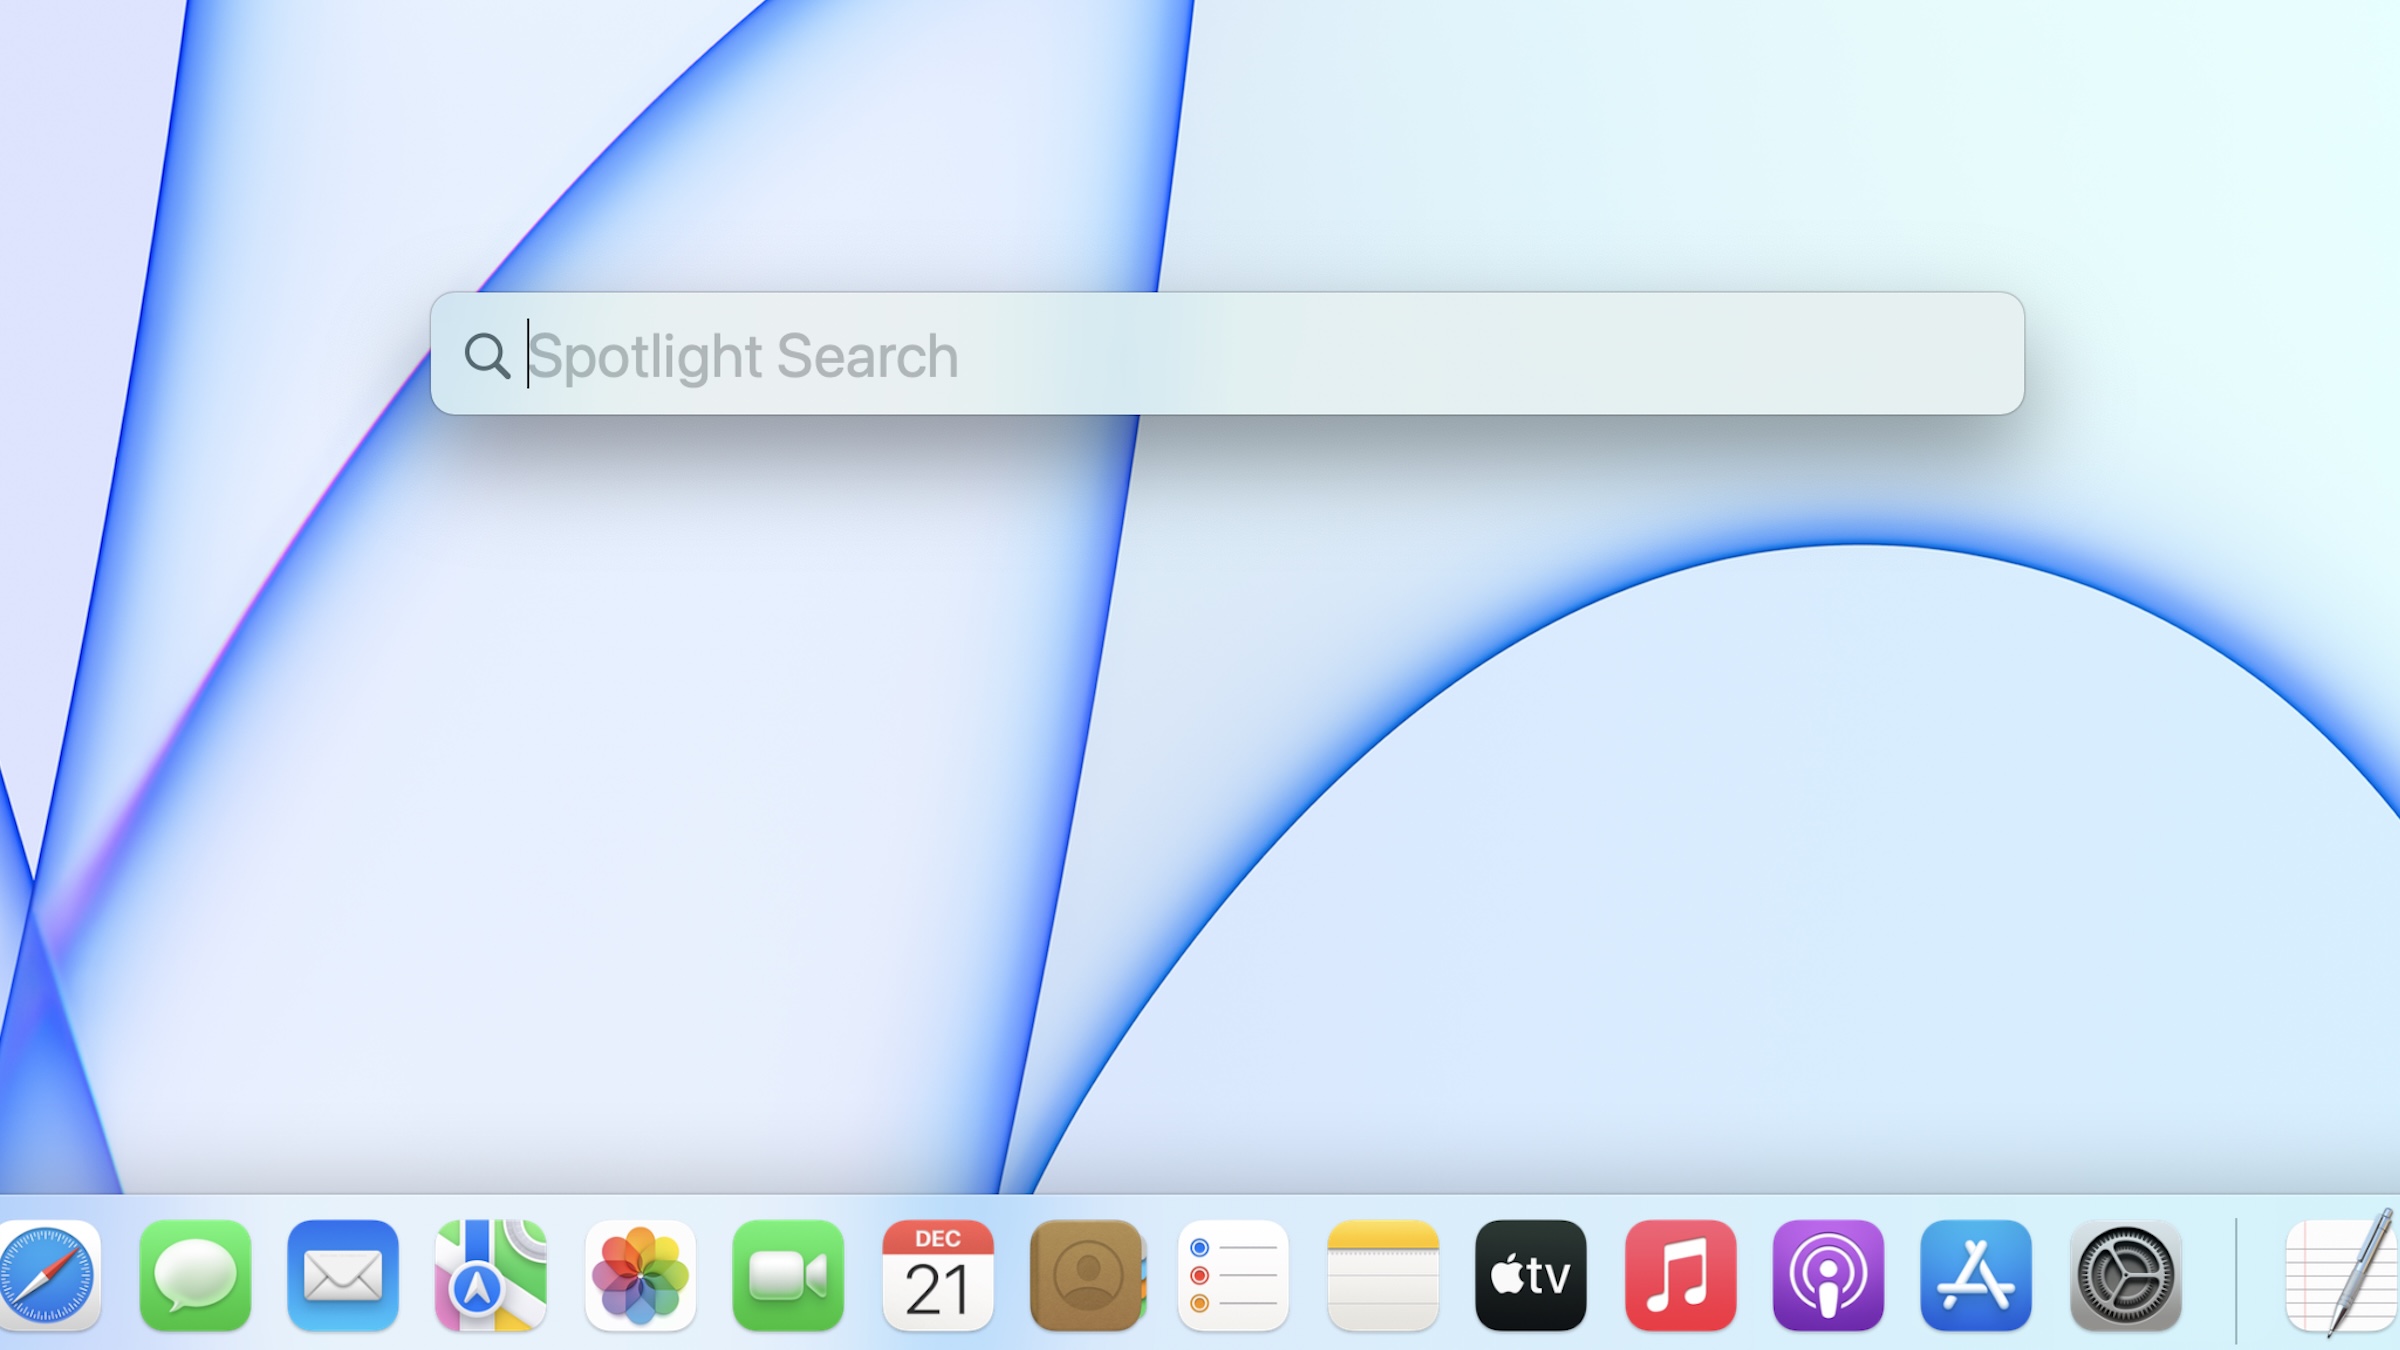Select the Spotlight Search placeholder text

[745, 355]
